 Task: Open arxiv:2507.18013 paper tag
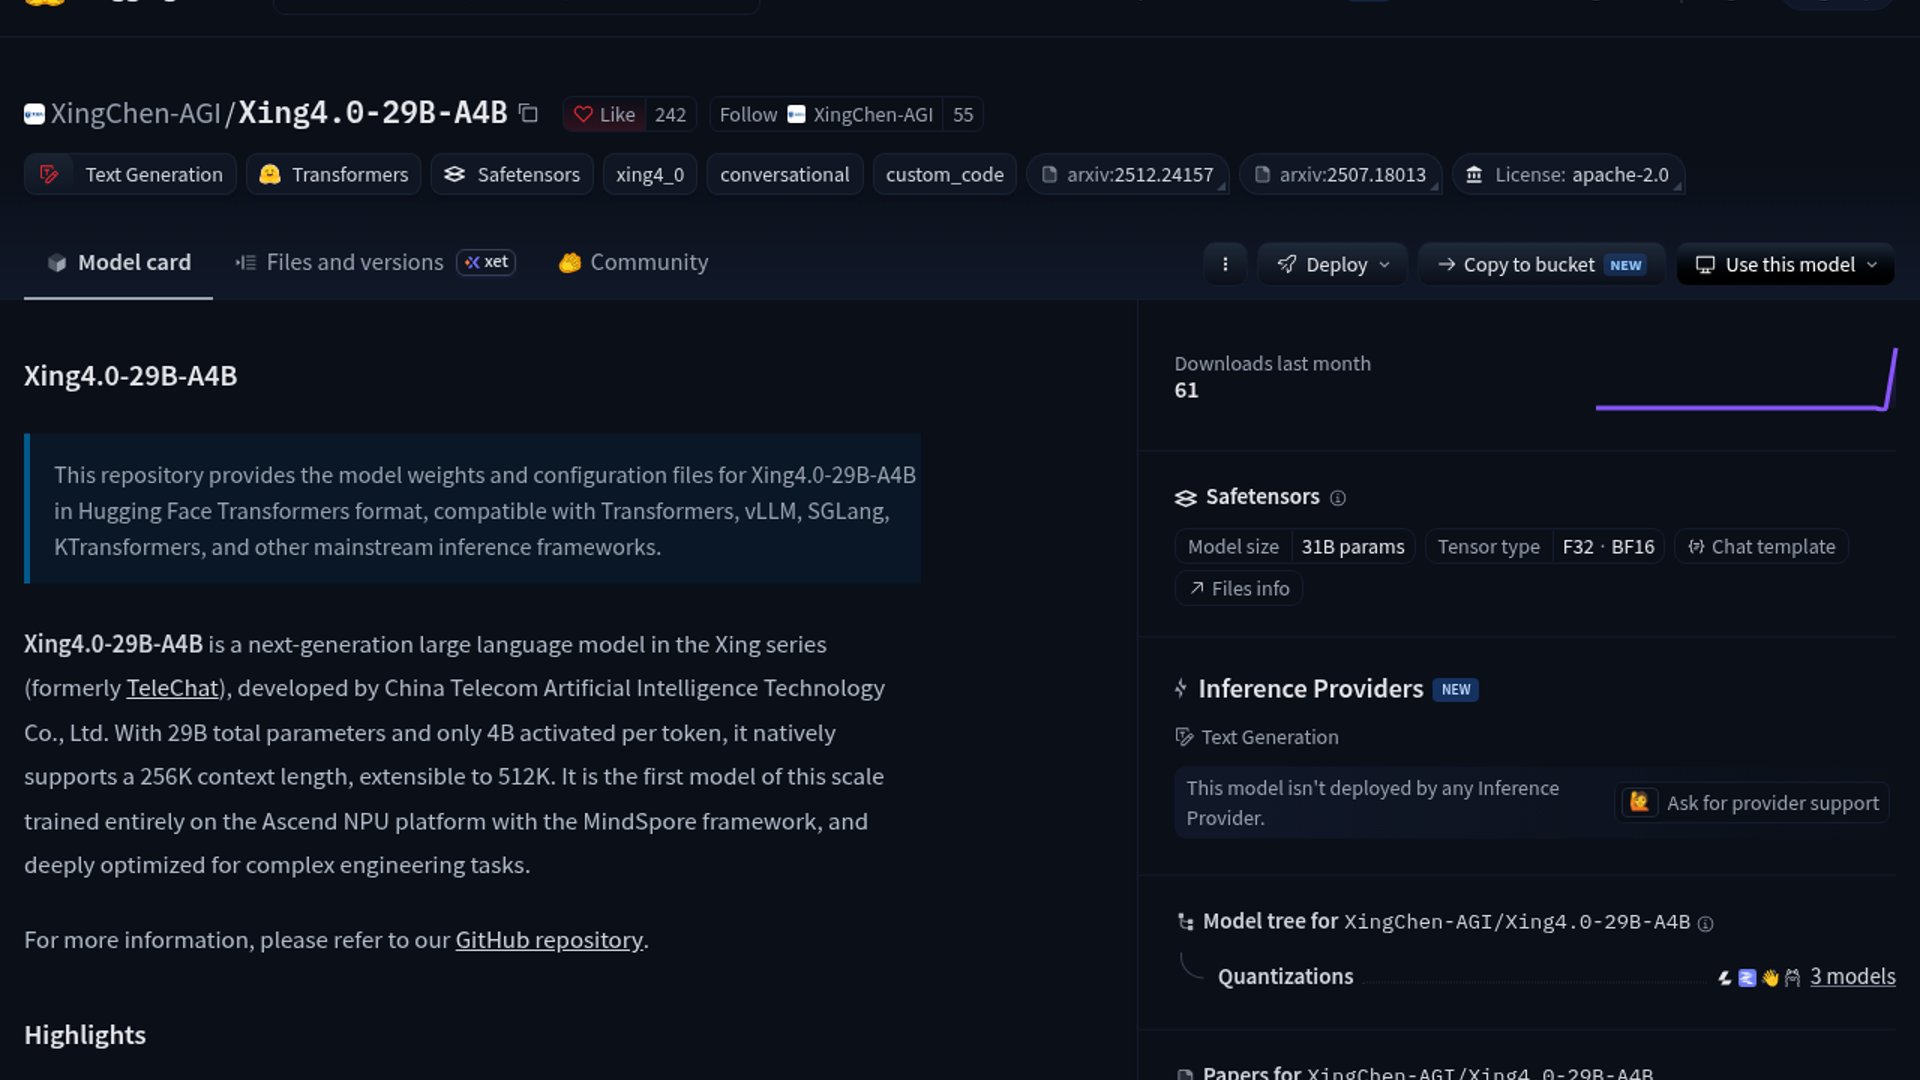tap(1341, 174)
